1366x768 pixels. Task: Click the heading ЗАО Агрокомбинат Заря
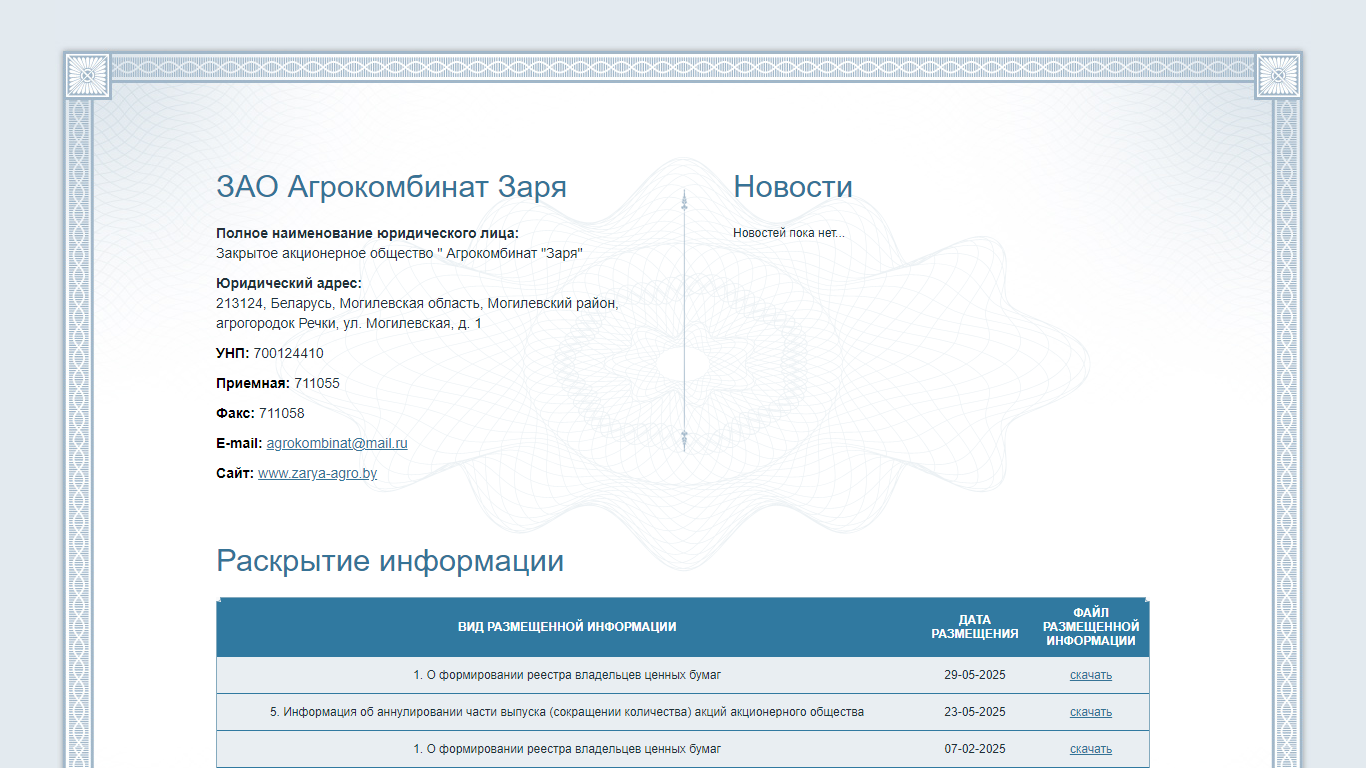click(391, 187)
